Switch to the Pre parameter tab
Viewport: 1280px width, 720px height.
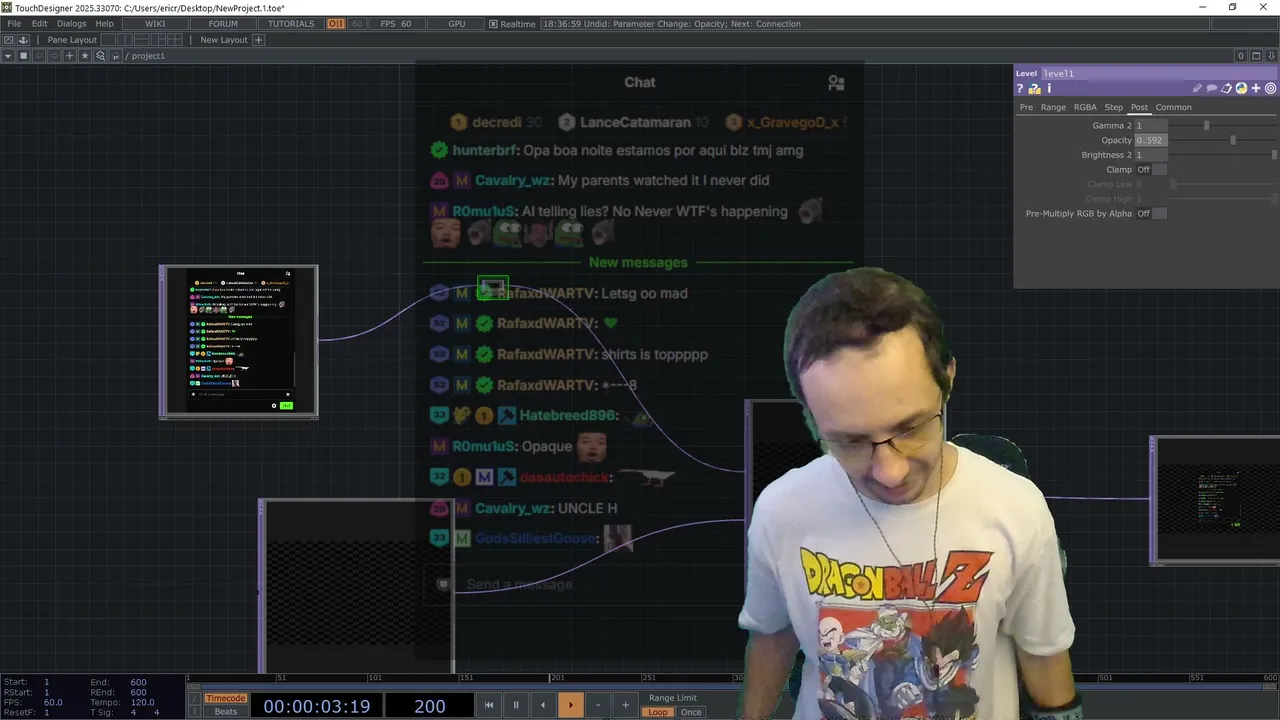pos(1026,107)
